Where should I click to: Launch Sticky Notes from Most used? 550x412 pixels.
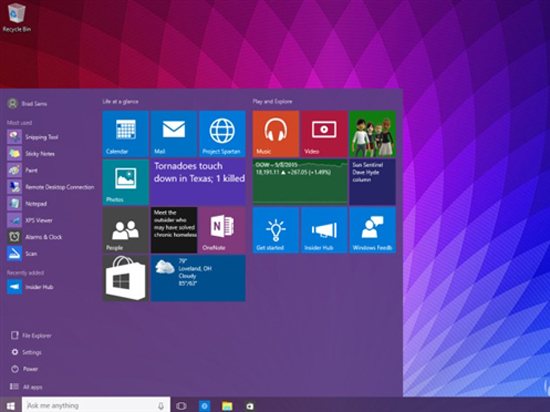32,154
